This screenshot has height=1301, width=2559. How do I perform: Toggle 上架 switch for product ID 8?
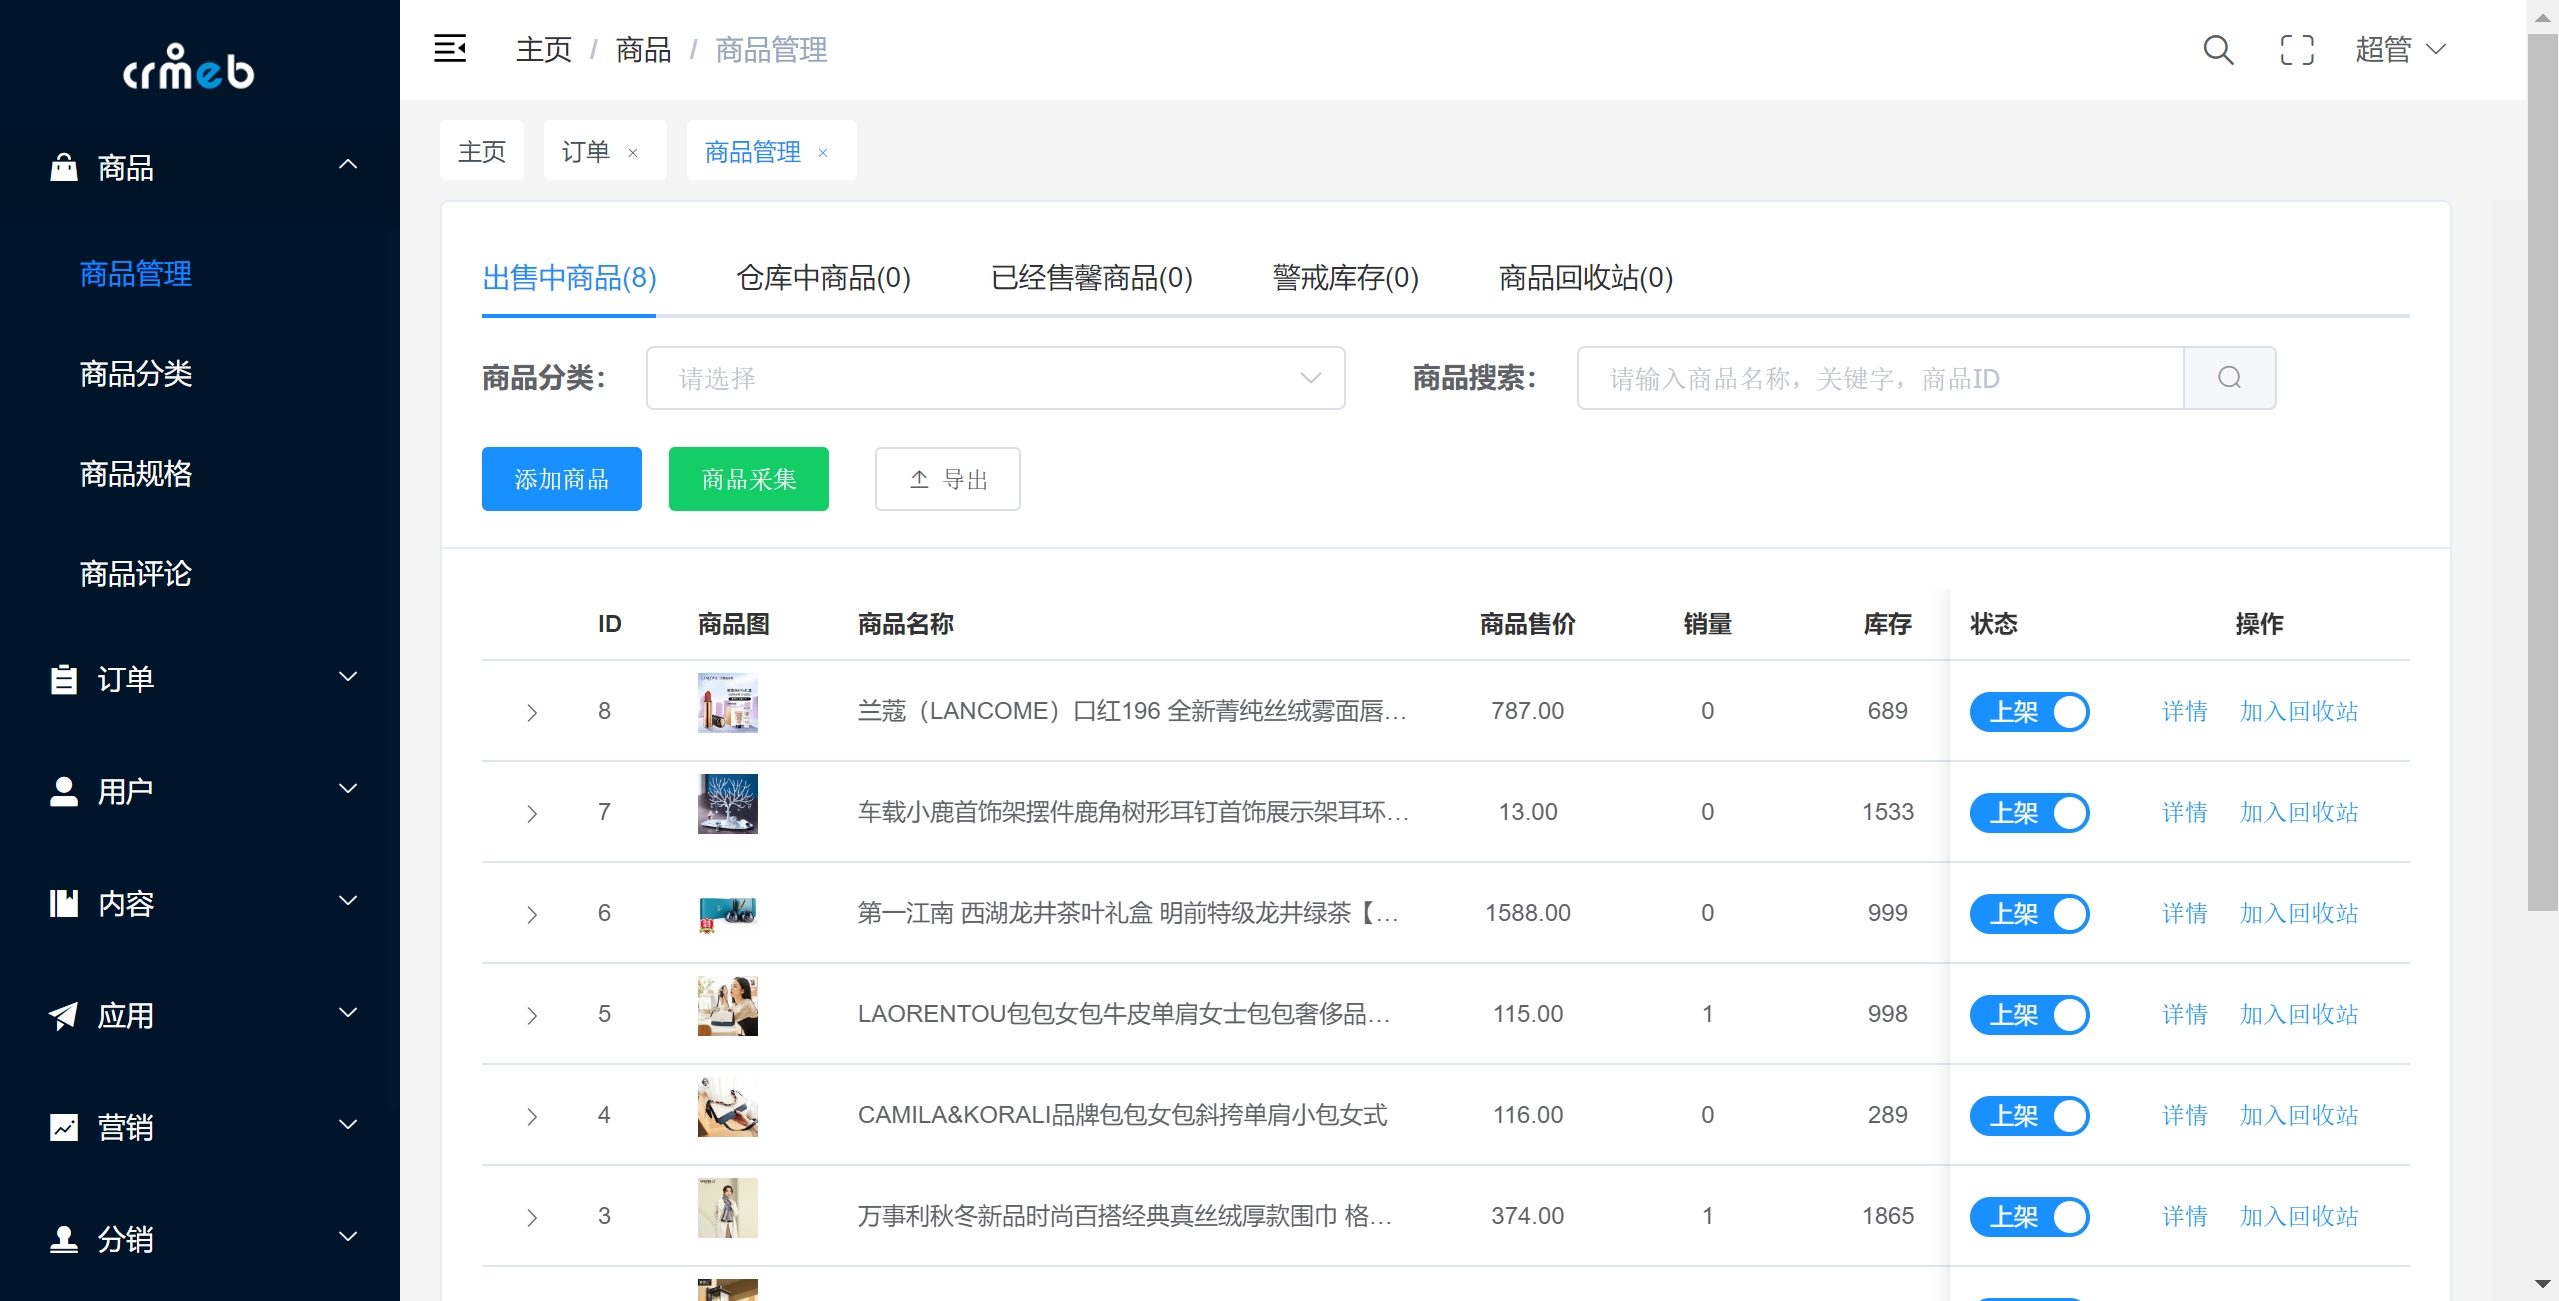[x=2029, y=712]
